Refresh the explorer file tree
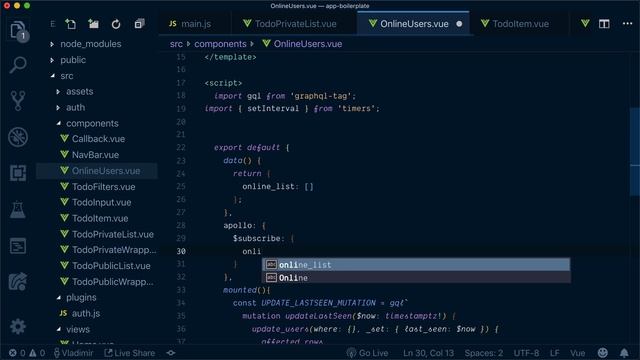640x360 pixels. point(116,24)
